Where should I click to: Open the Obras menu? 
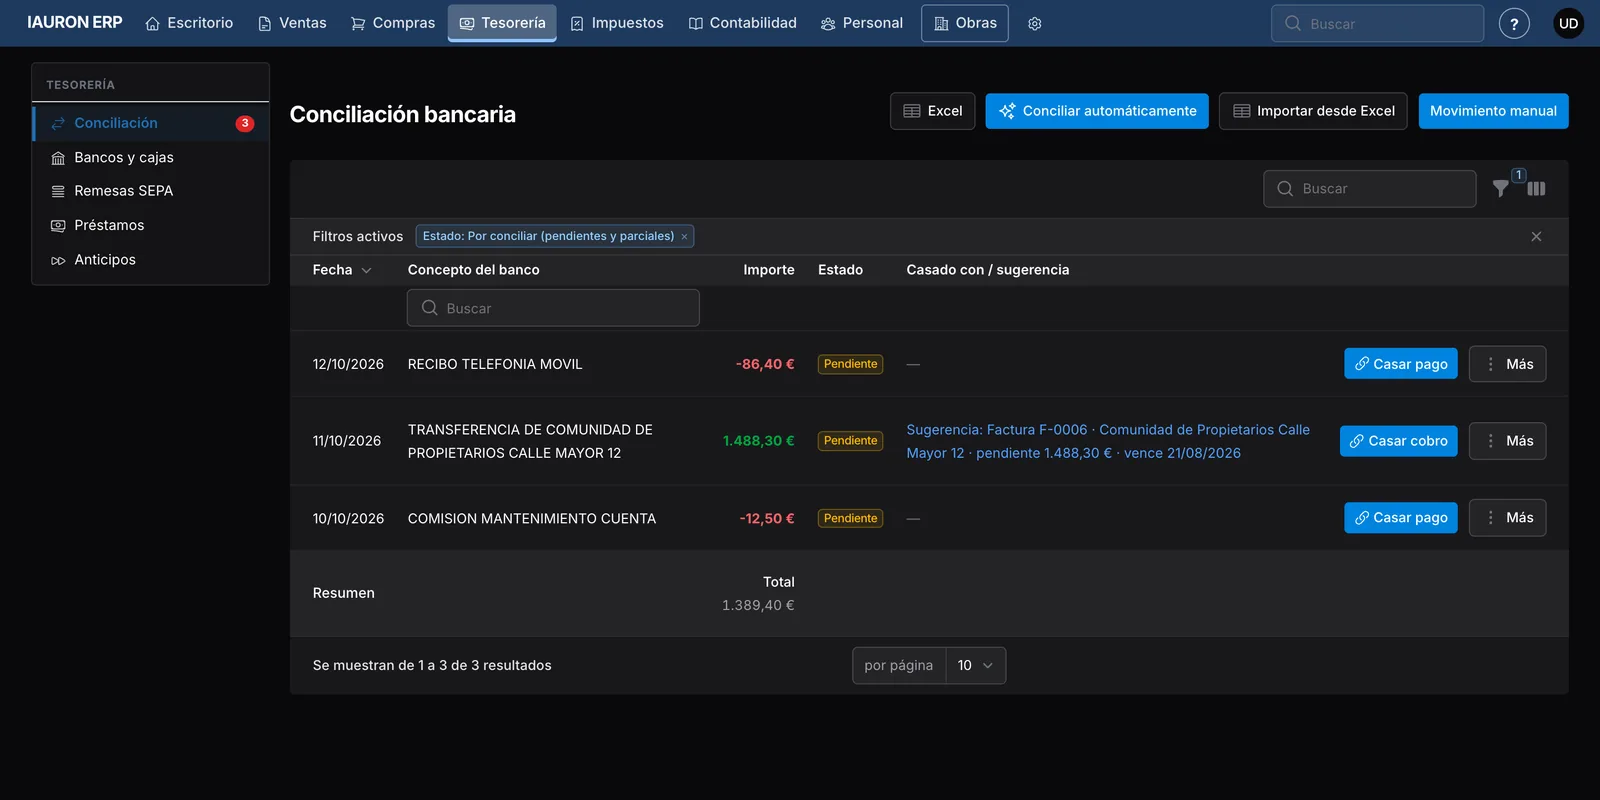(x=965, y=23)
